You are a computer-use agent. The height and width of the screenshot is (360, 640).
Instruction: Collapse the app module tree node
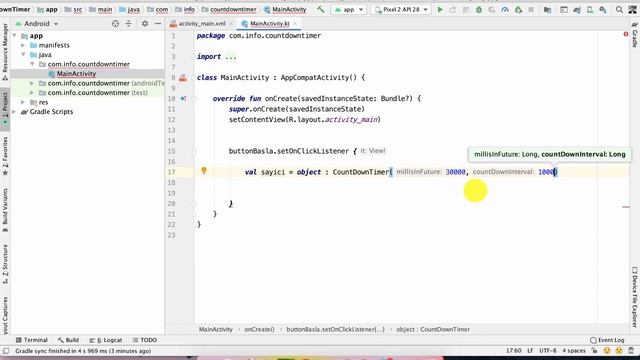14,36
